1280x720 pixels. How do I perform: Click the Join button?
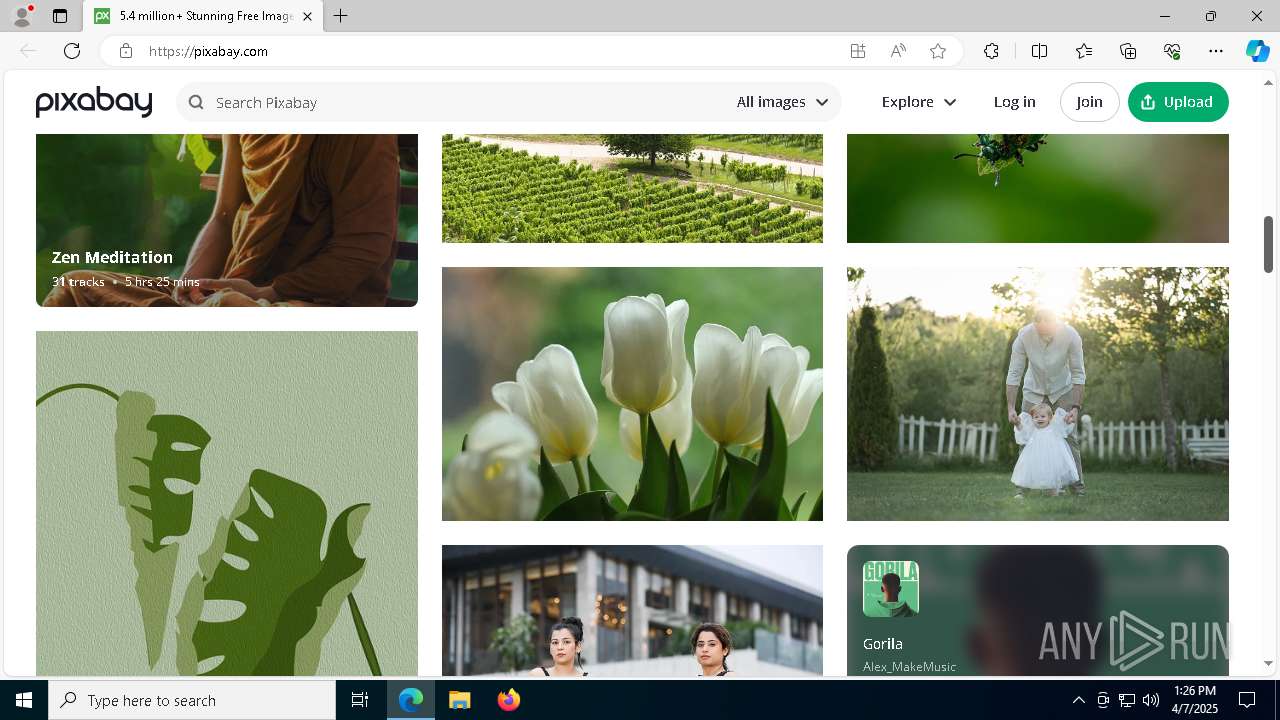pos(1089,102)
